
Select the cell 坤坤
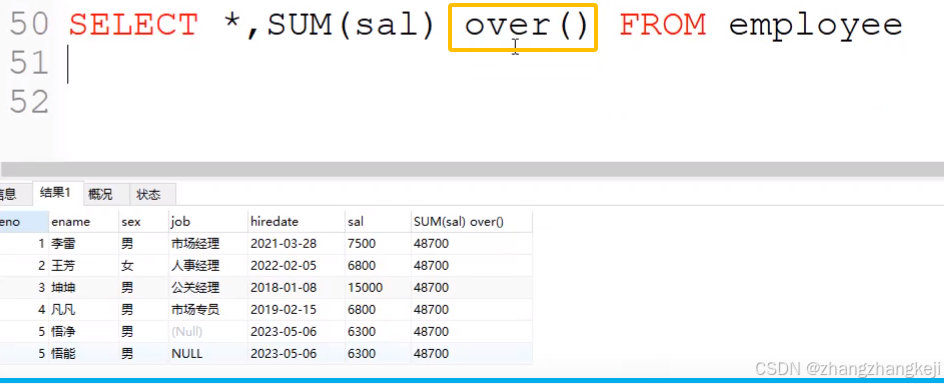point(84,288)
